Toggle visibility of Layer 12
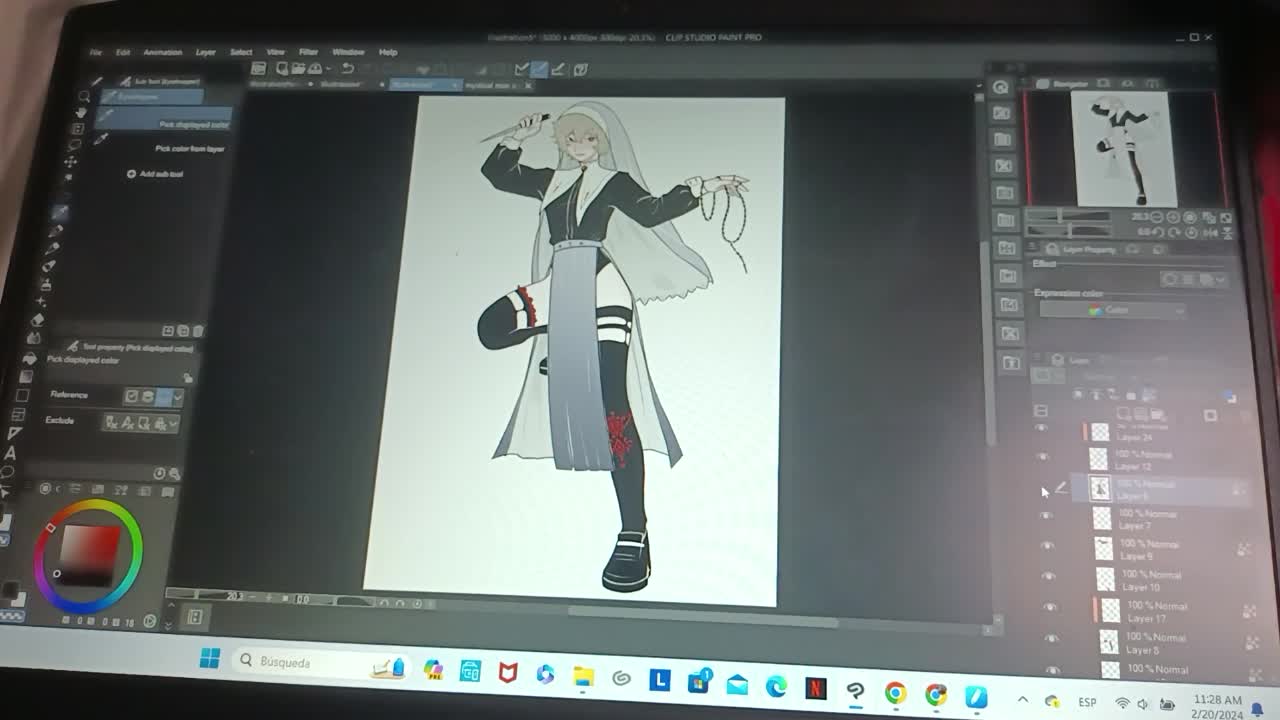 tap(1042, 458)
